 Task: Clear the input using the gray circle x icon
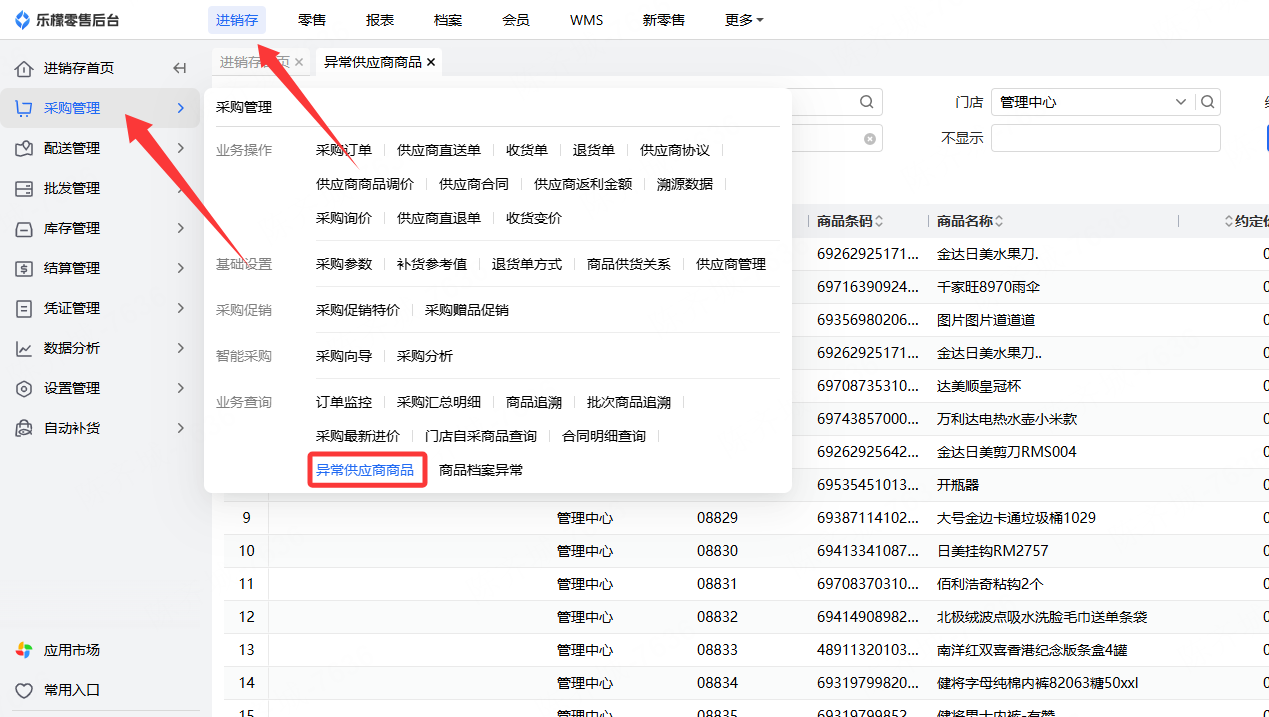[870, 139]
